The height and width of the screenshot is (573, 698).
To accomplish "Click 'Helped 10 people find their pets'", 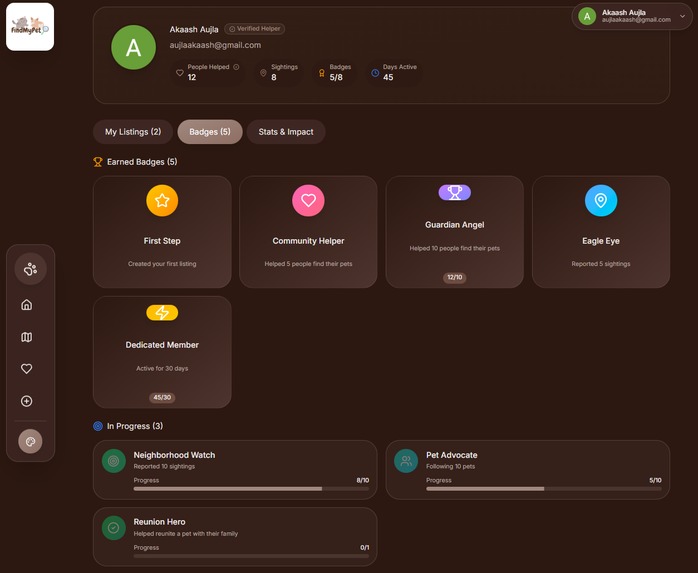I will tap(455, 248).
